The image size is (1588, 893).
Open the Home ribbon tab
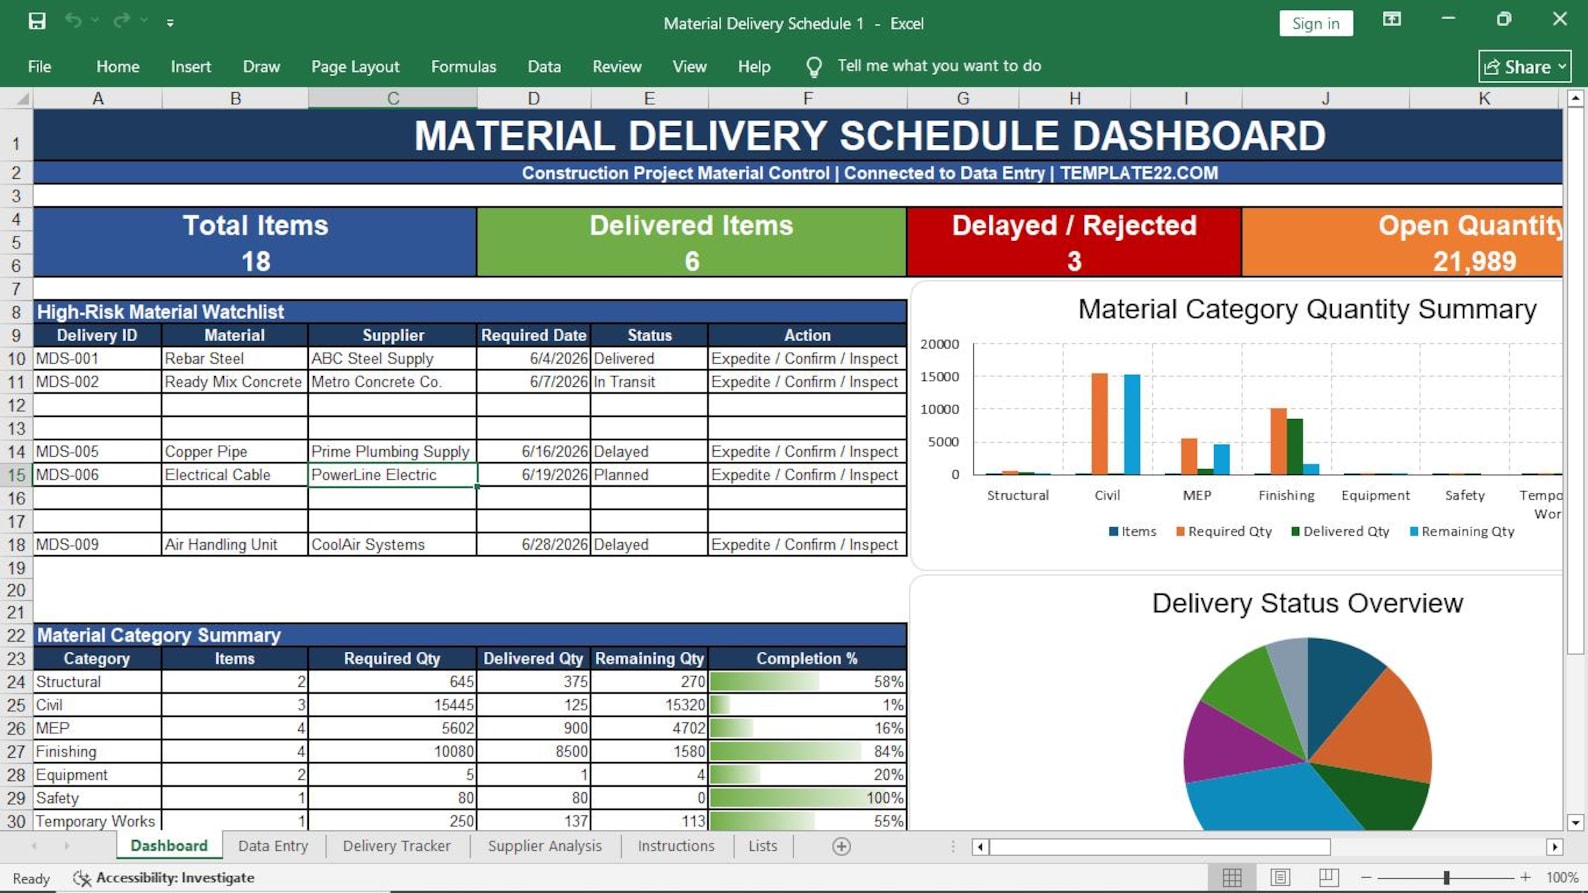point(118,66)
